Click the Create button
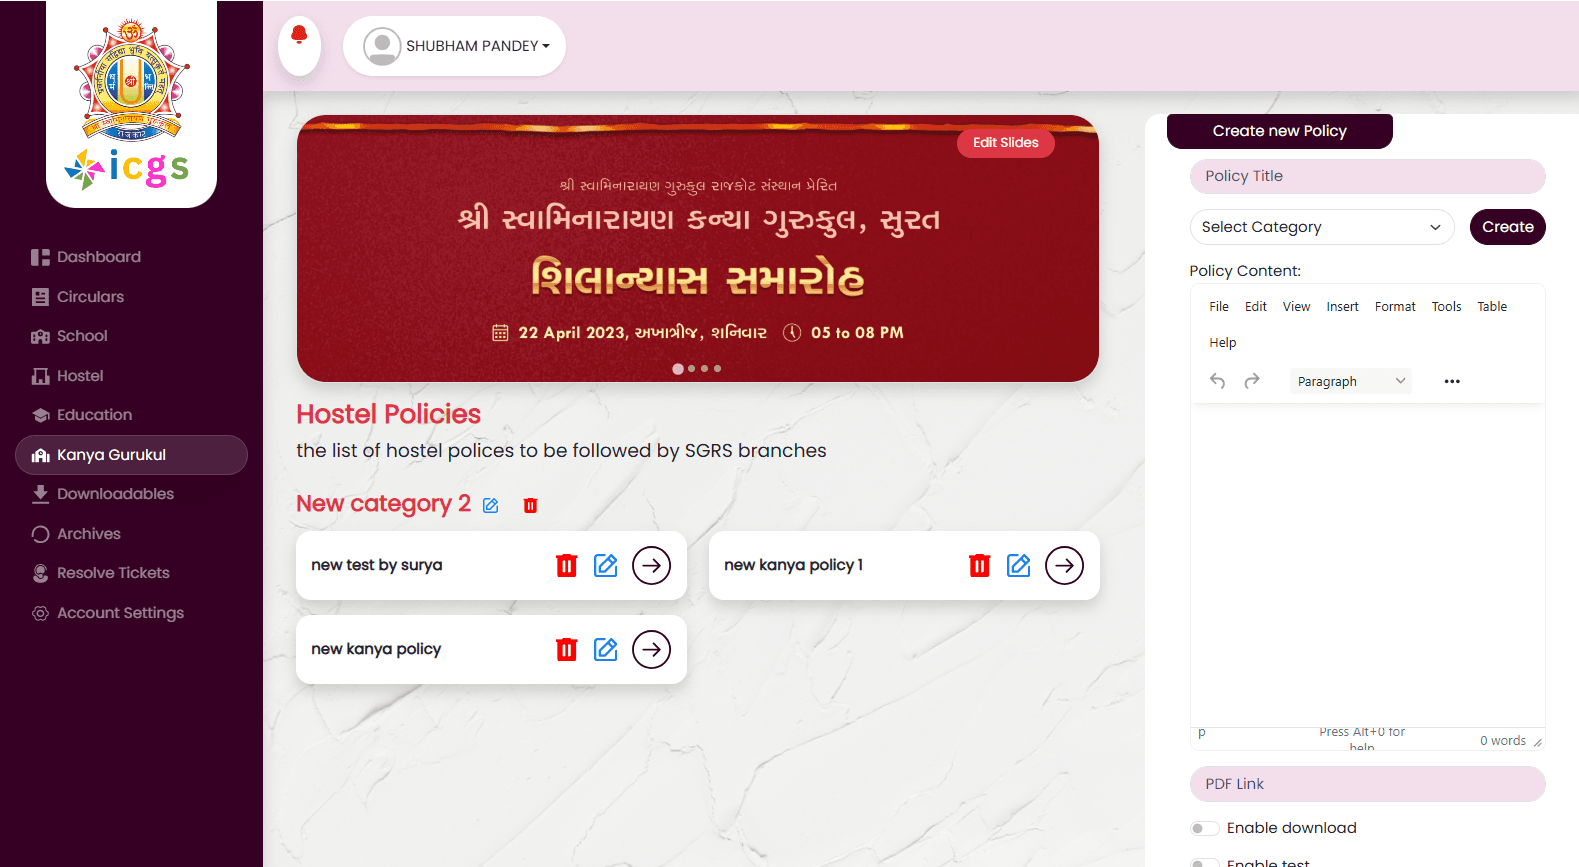 click(1507, 227)
